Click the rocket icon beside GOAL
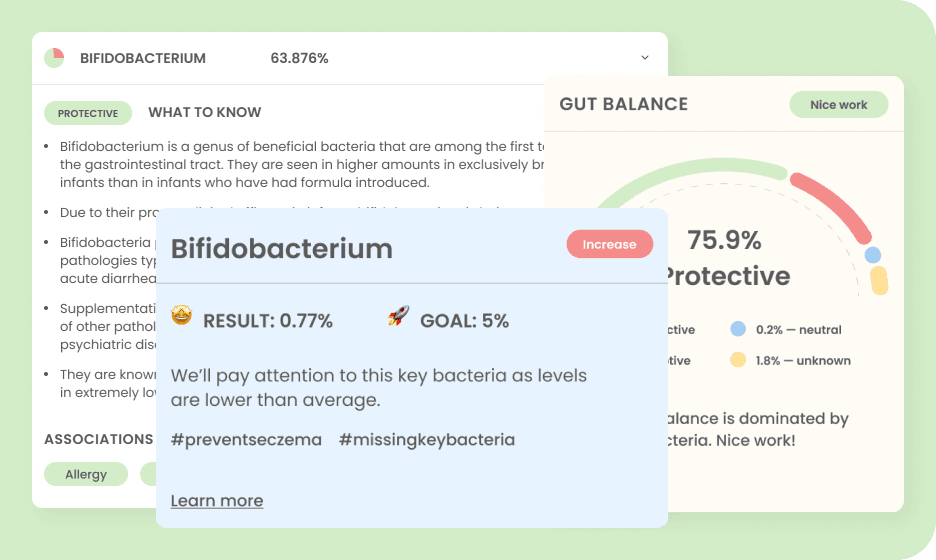Screen dimensions: 936x560 399,315
